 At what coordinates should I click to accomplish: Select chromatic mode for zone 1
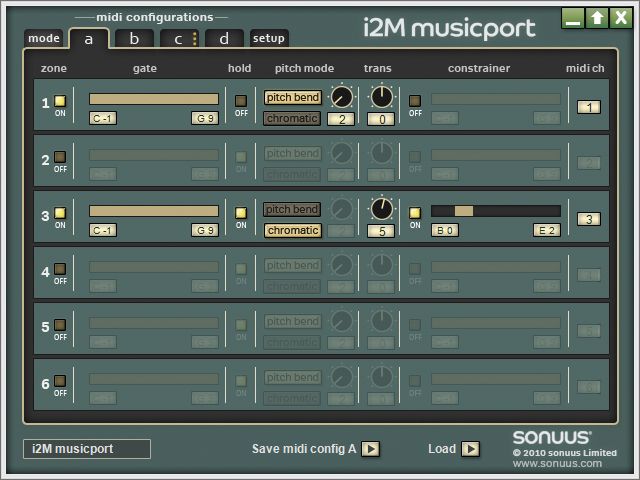(x=292, y=118)
